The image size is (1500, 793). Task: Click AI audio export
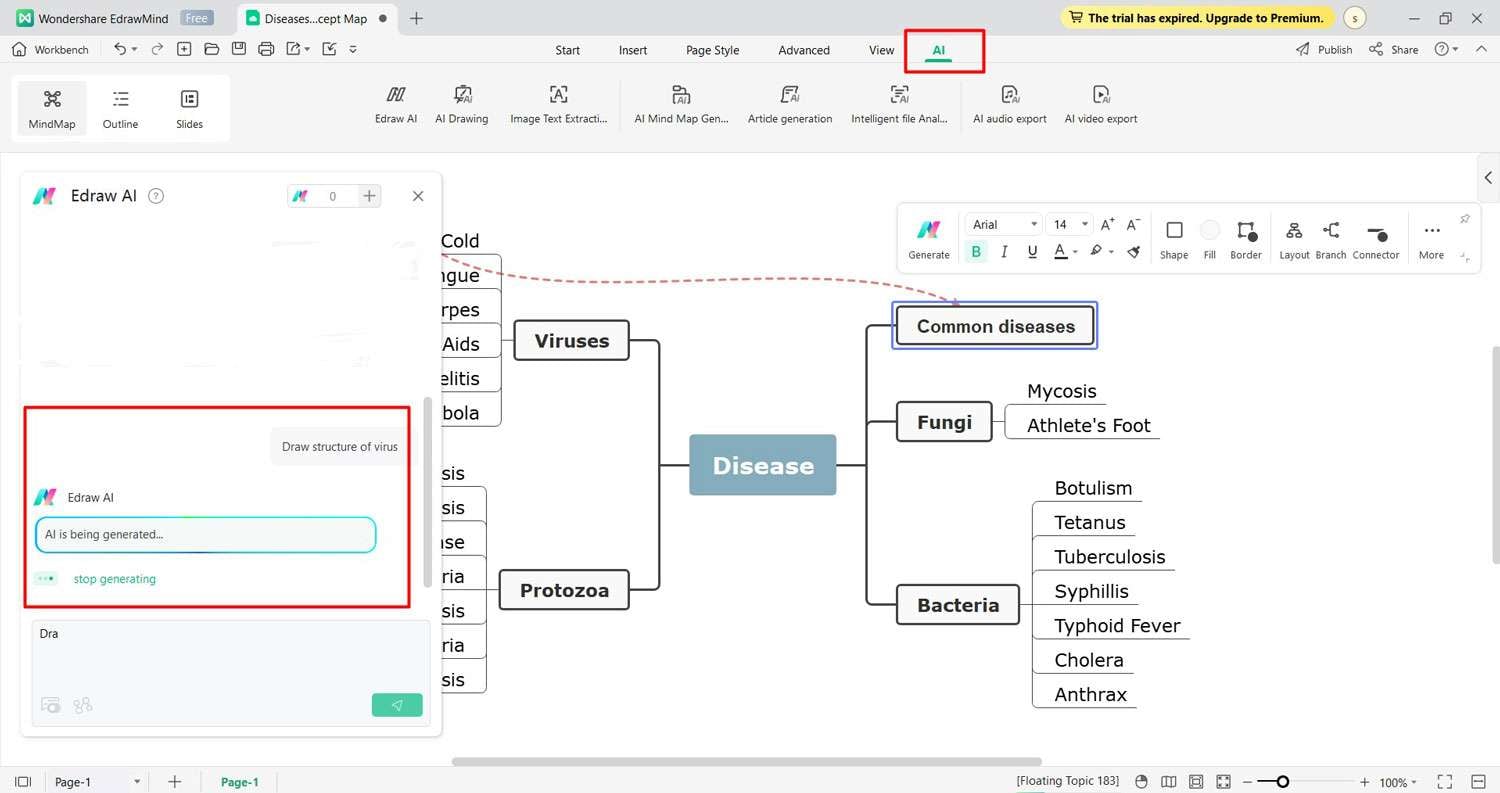coord(1010,105)
